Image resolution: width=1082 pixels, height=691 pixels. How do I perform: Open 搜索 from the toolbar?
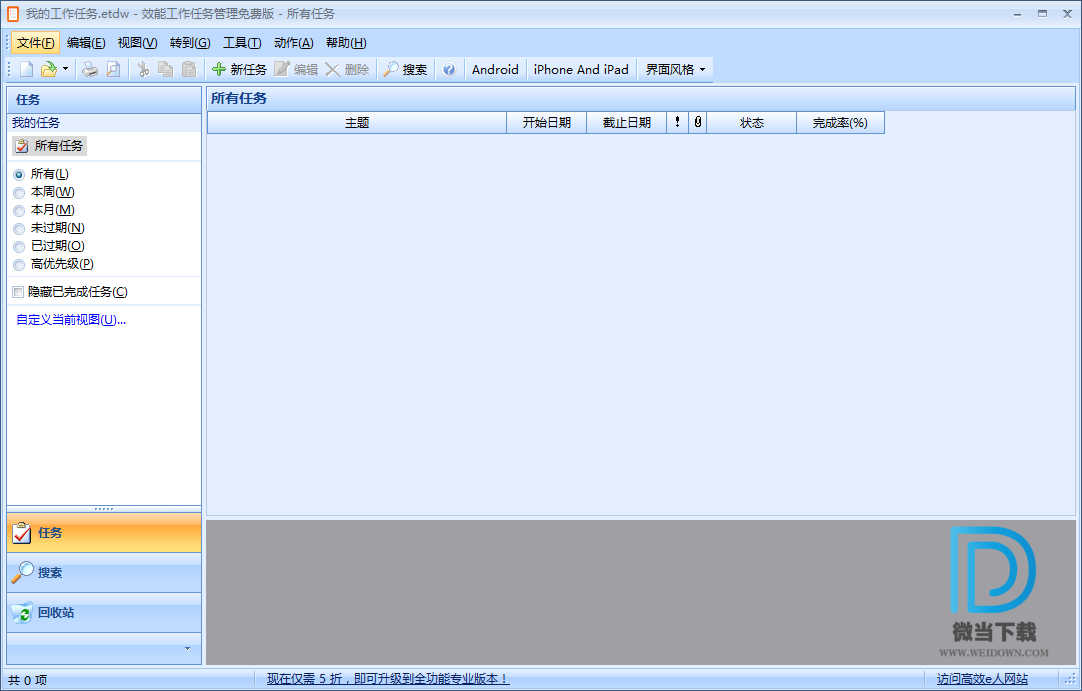405,69
